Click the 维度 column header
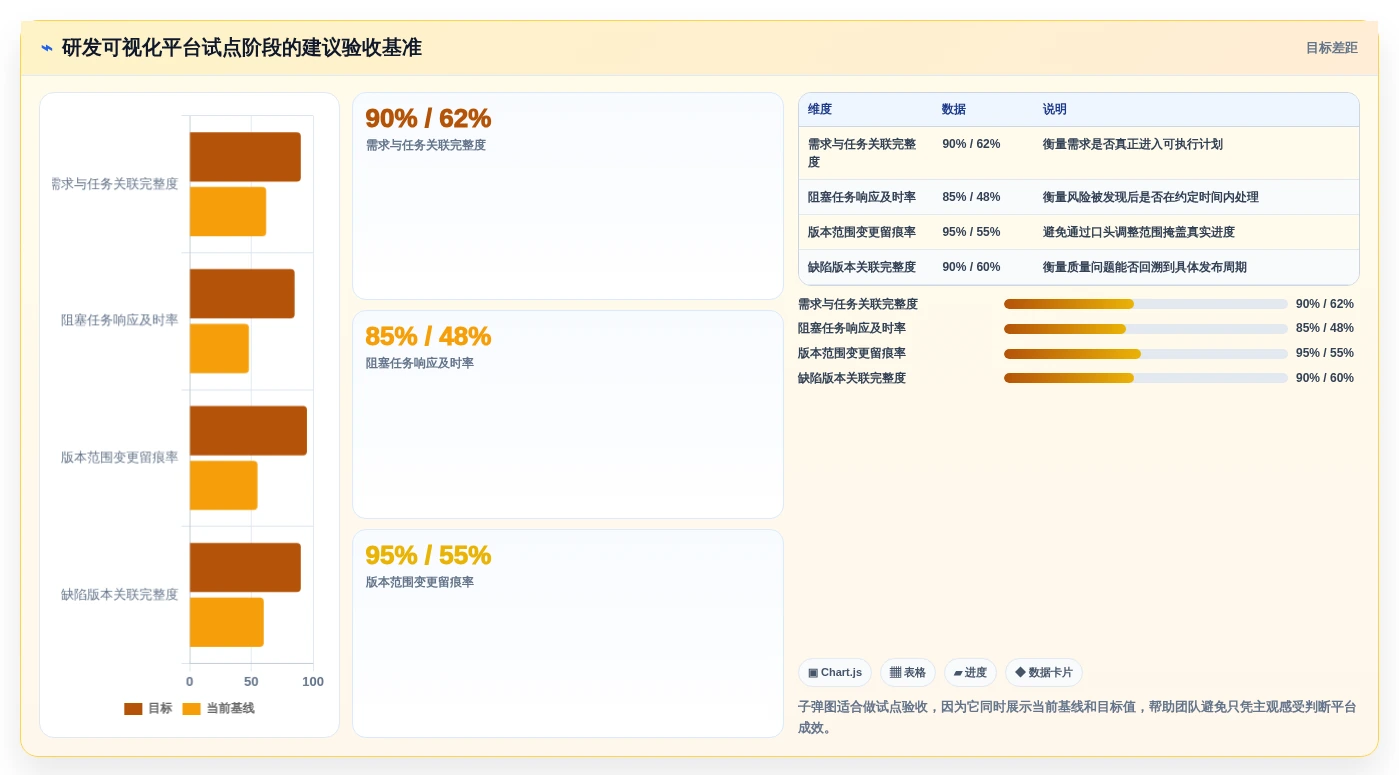Screen dimensions: 1399x775 click(820, 109)
